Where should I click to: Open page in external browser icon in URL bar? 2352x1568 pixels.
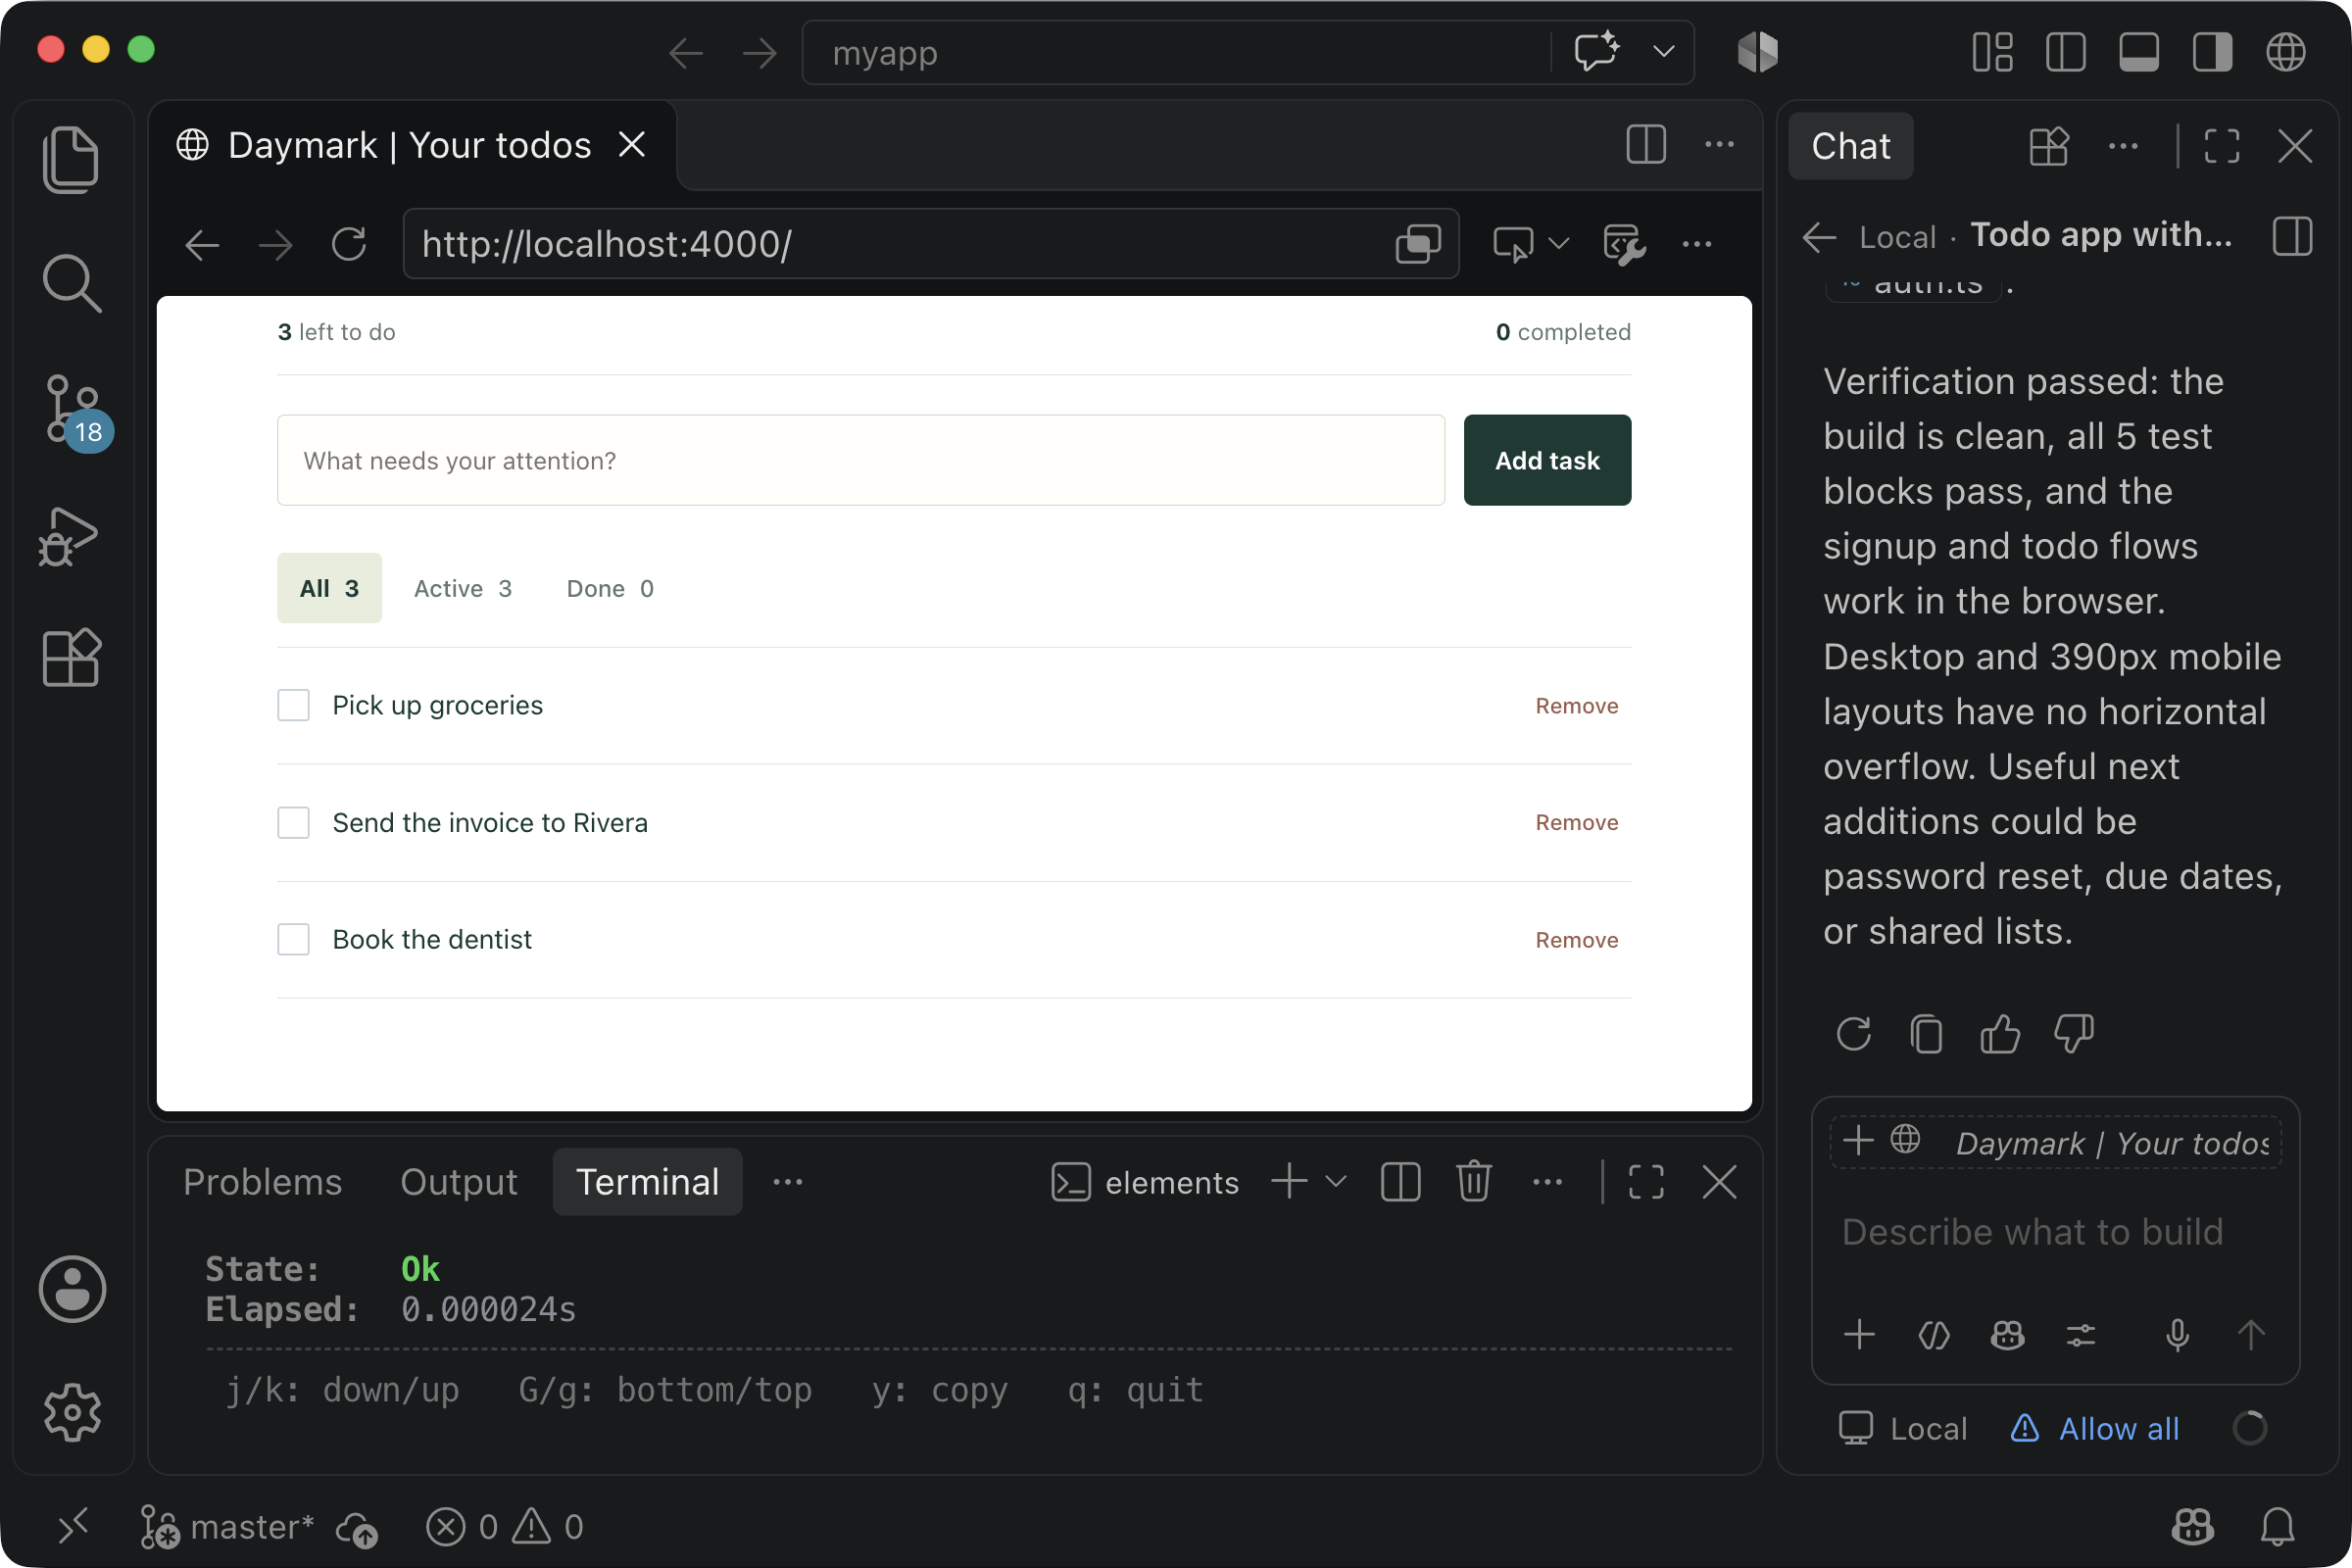click(x=1418, y=244)
